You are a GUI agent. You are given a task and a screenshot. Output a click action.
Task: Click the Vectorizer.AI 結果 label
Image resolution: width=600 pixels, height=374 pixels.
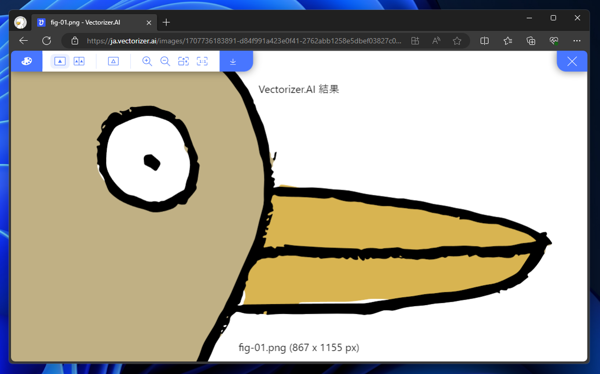(298, 89)
